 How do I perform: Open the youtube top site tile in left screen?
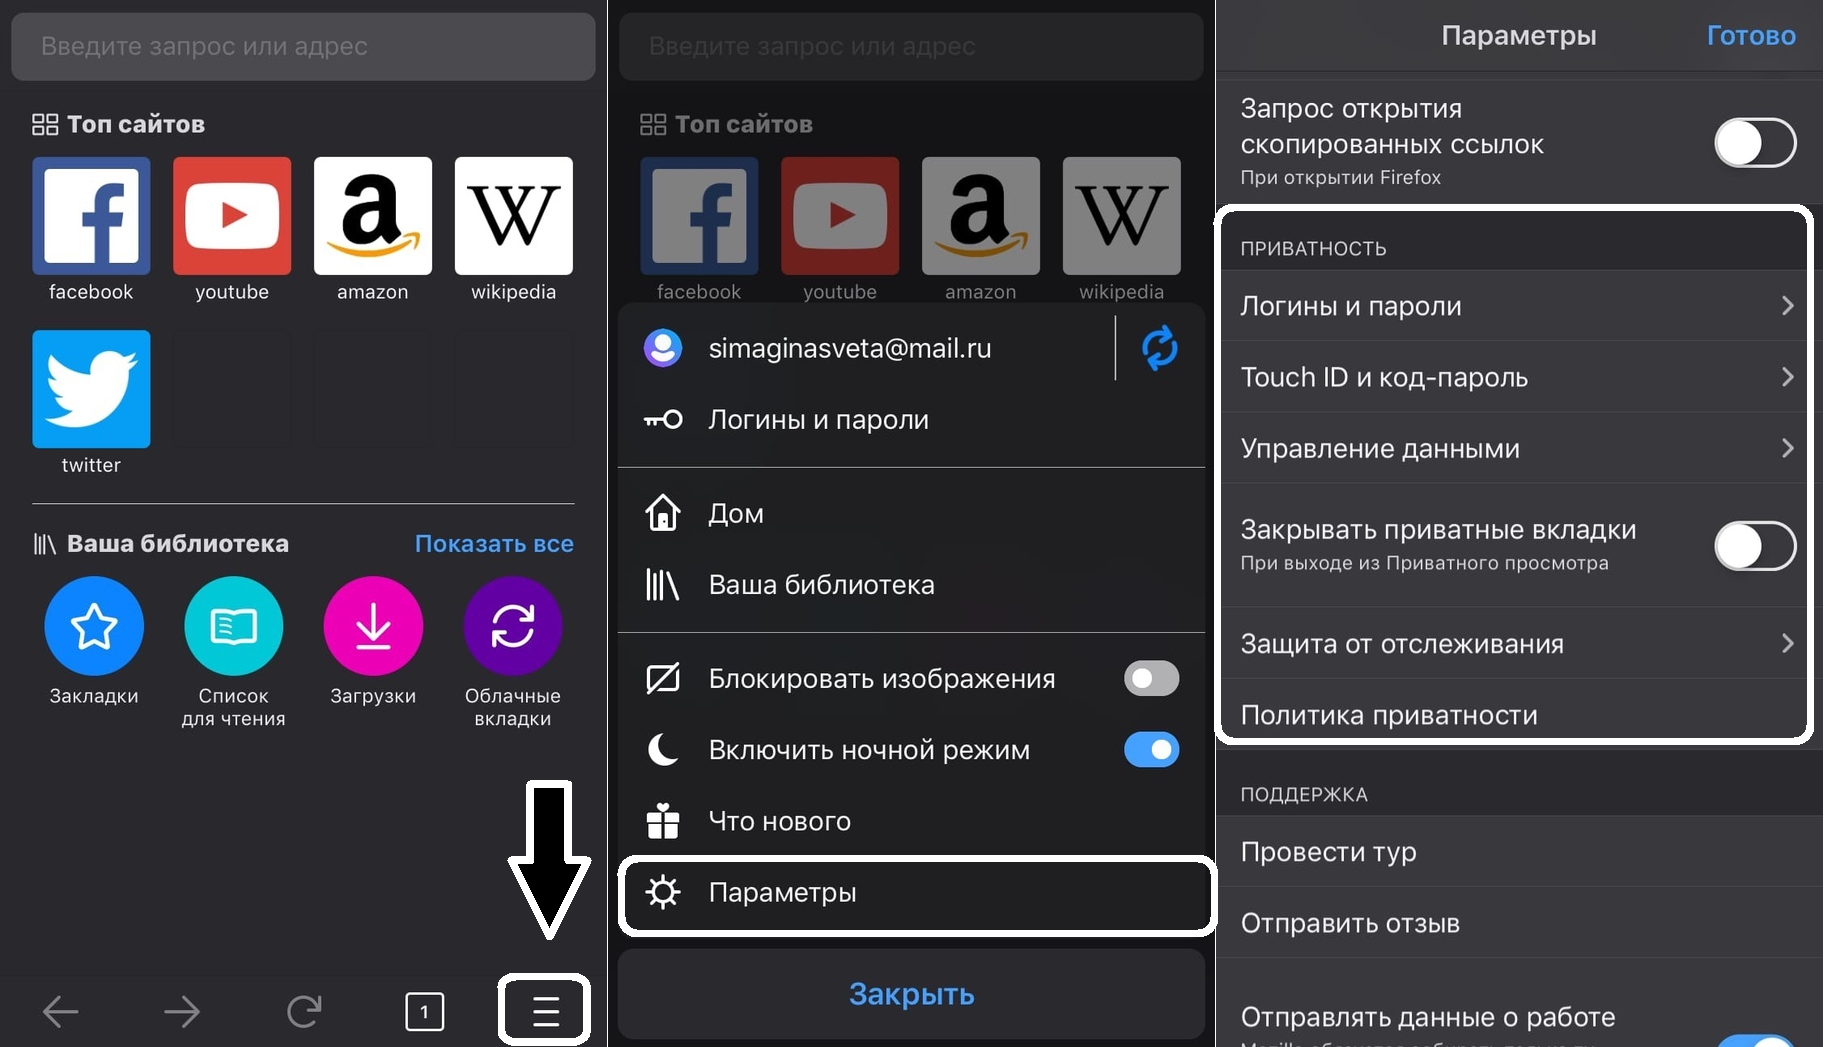[232, 216]
